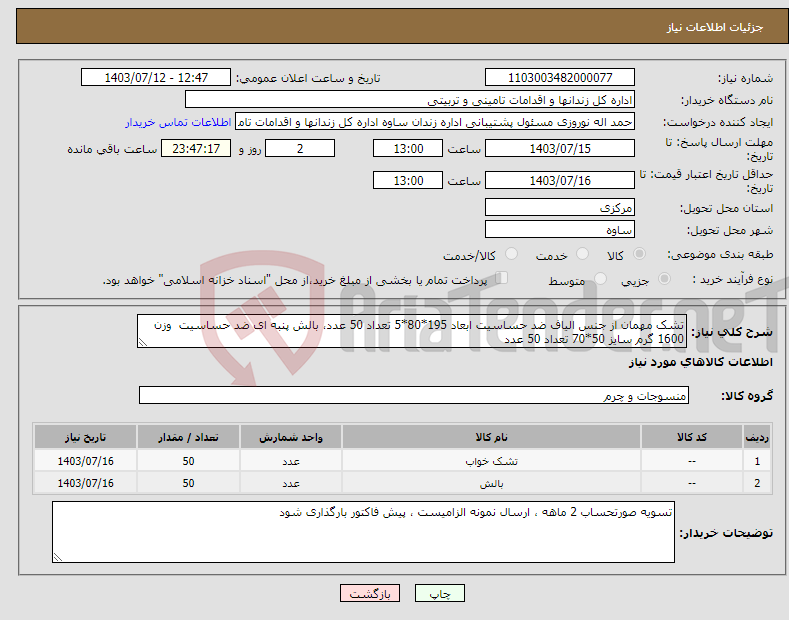Click the announcement date 1403/07/12 - 12:47 field
Image resolution: width=789 pixels, height=620 pixels.
(155, 78)
